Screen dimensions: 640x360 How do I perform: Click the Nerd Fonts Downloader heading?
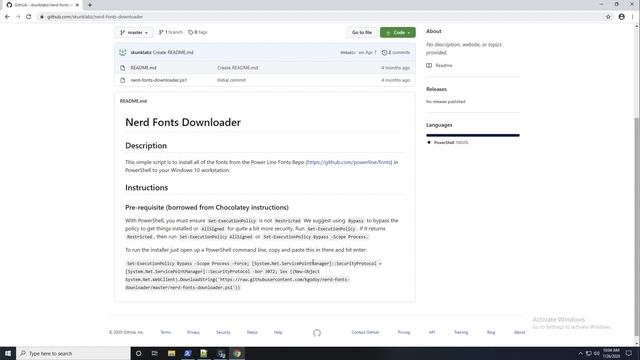point(183,122)
